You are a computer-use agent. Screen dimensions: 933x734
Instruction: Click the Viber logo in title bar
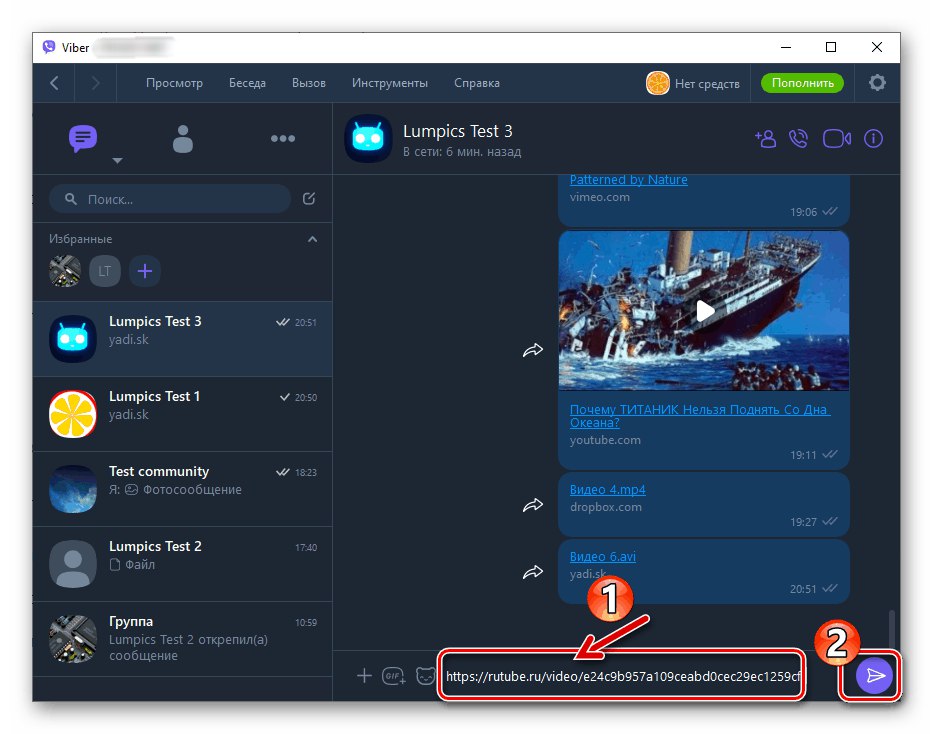(49, 48)
